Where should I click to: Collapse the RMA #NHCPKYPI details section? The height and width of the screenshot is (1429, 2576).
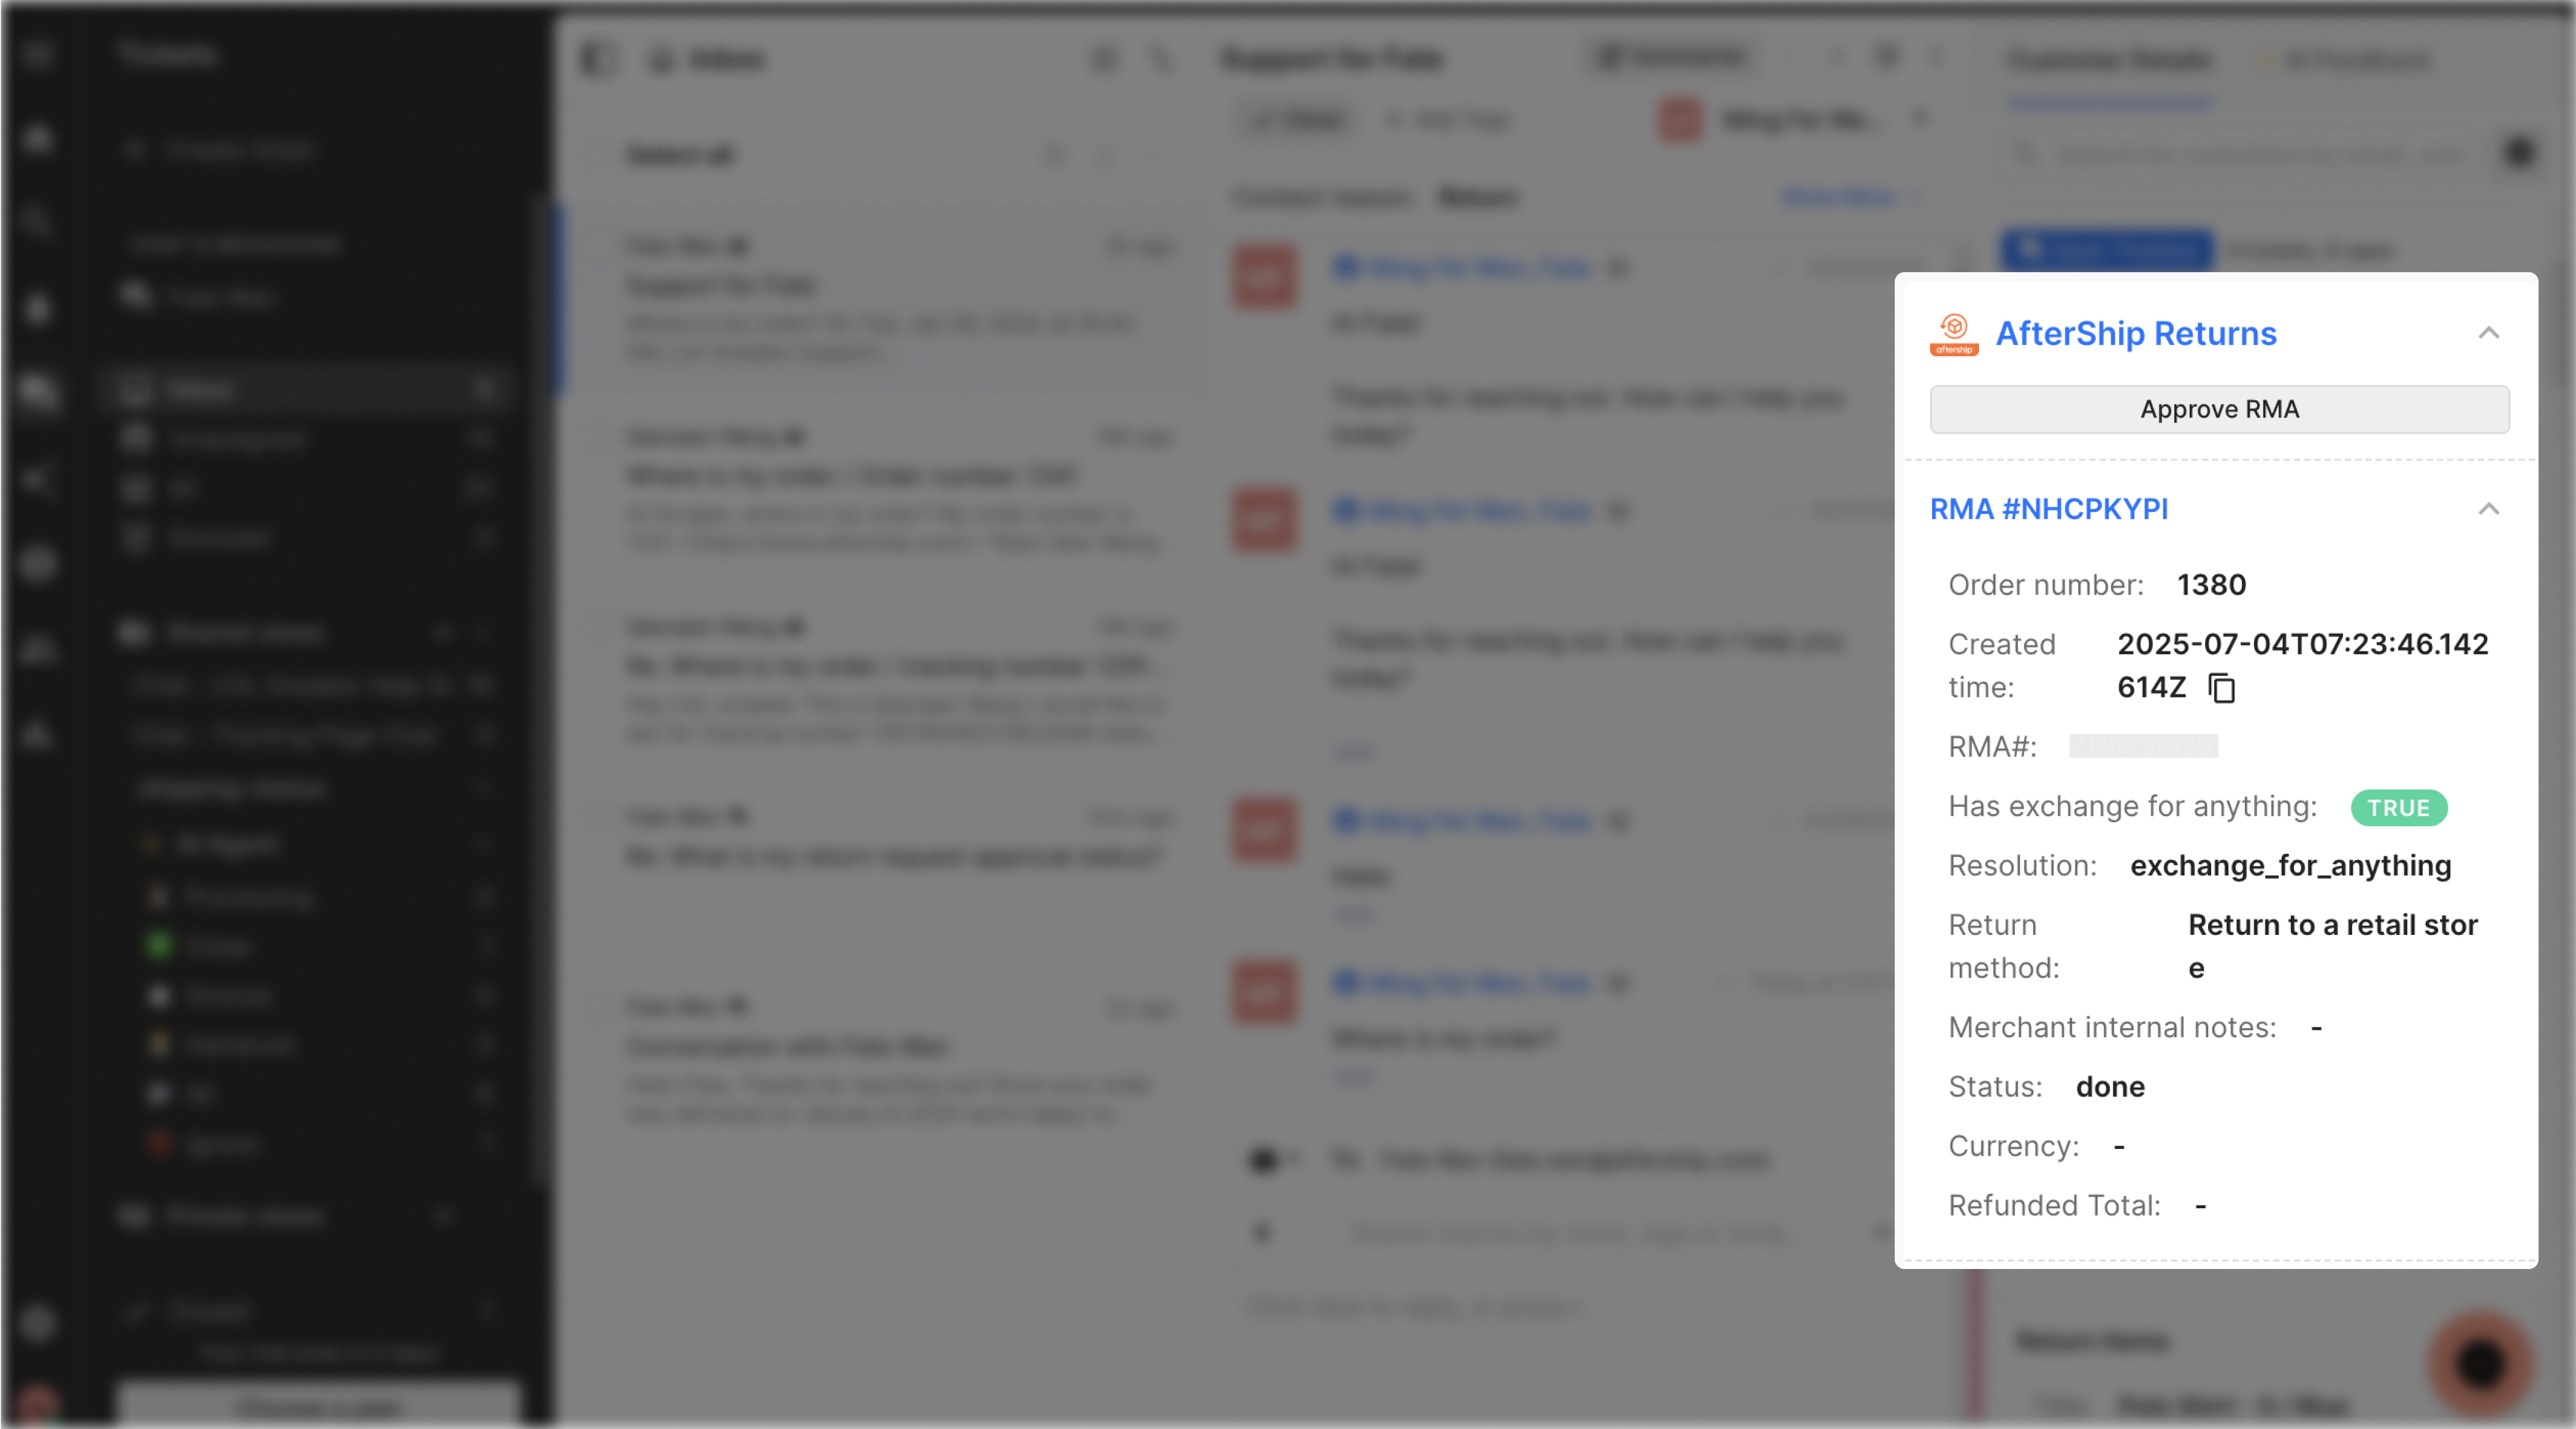[2489, 510]
